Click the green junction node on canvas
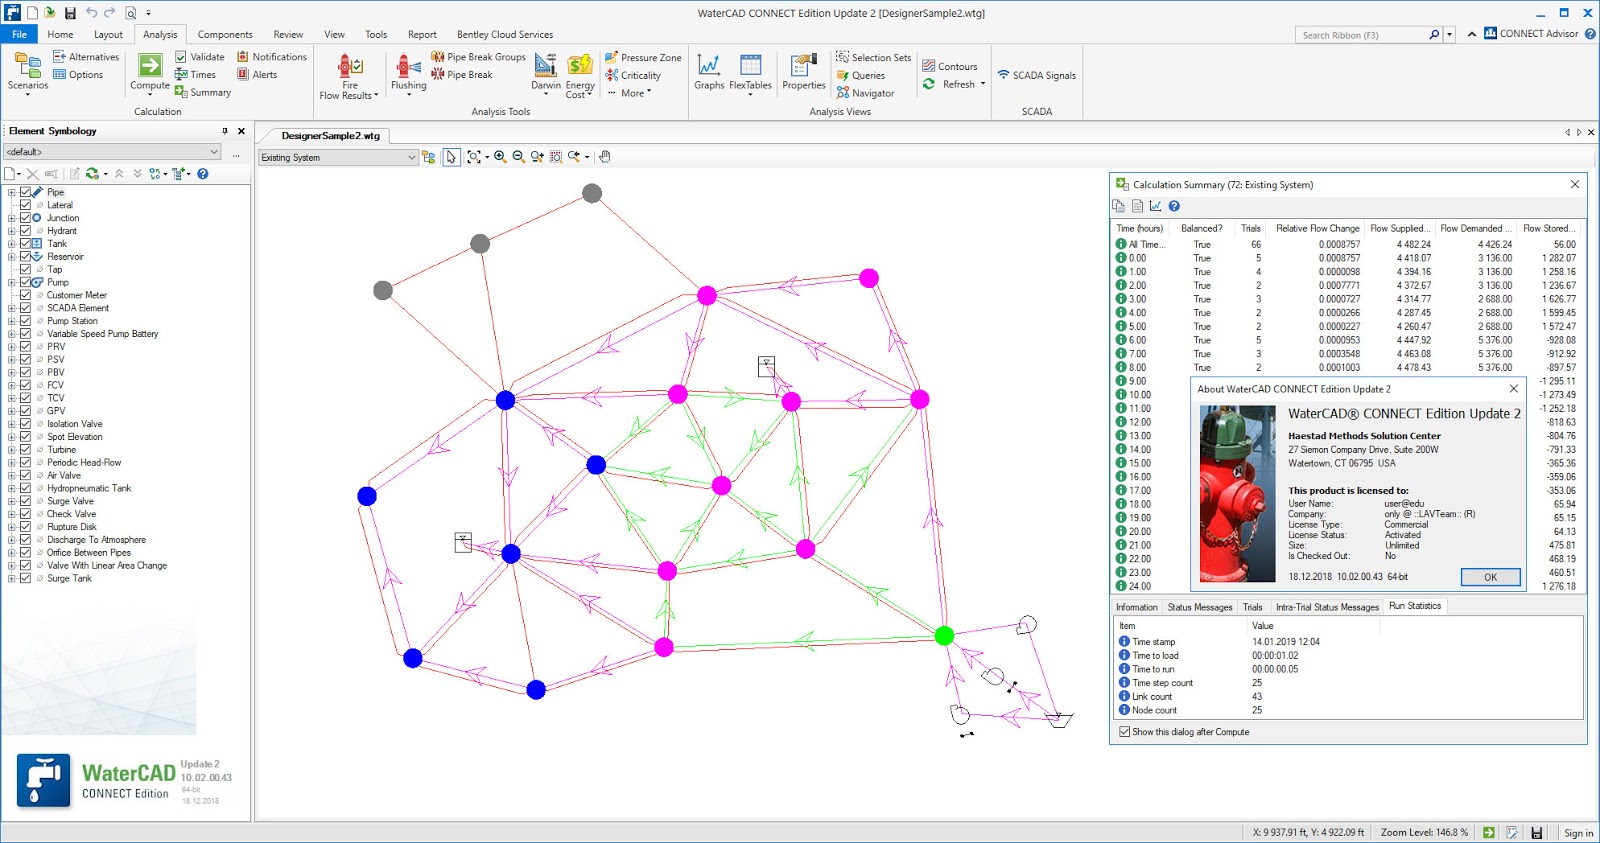This screenshot has height=843, width=1600. (944, 635)
